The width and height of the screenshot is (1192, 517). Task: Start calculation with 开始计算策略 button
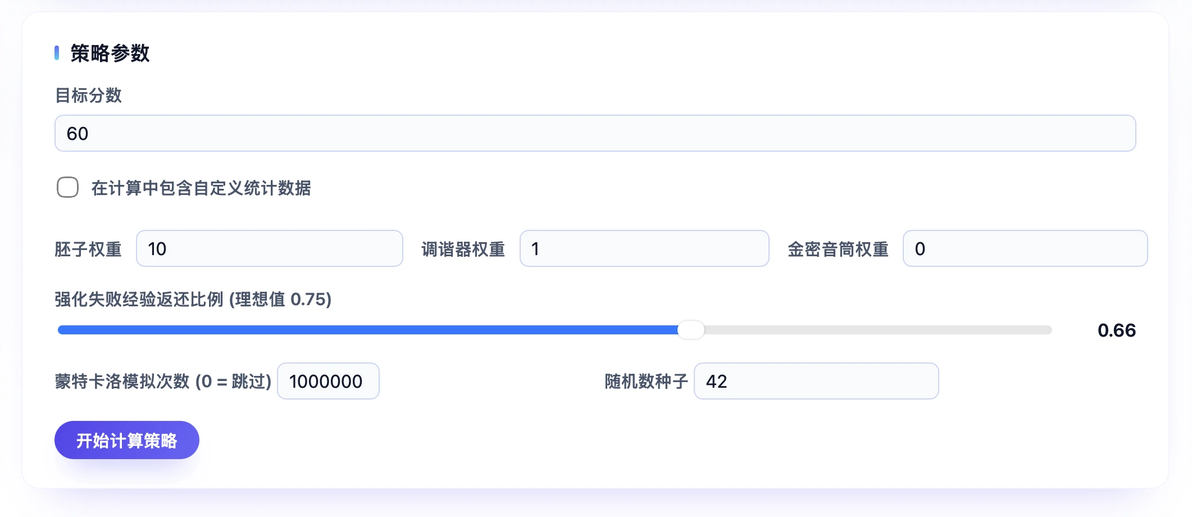click(x=127, y=440)
